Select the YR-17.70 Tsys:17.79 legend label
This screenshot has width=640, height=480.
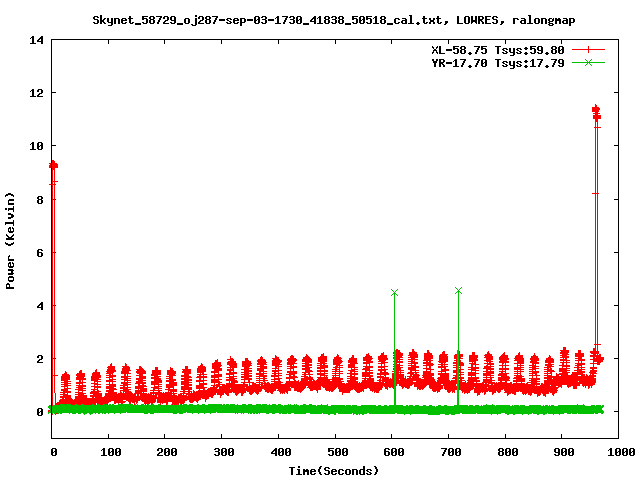(x=498, y=63)
